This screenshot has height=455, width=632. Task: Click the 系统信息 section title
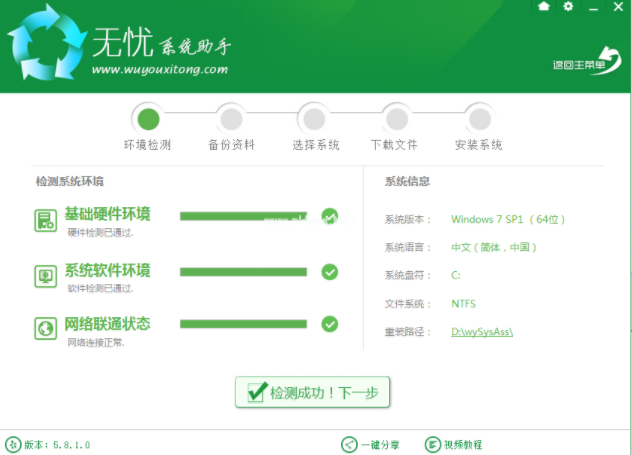tap(407, 181)
